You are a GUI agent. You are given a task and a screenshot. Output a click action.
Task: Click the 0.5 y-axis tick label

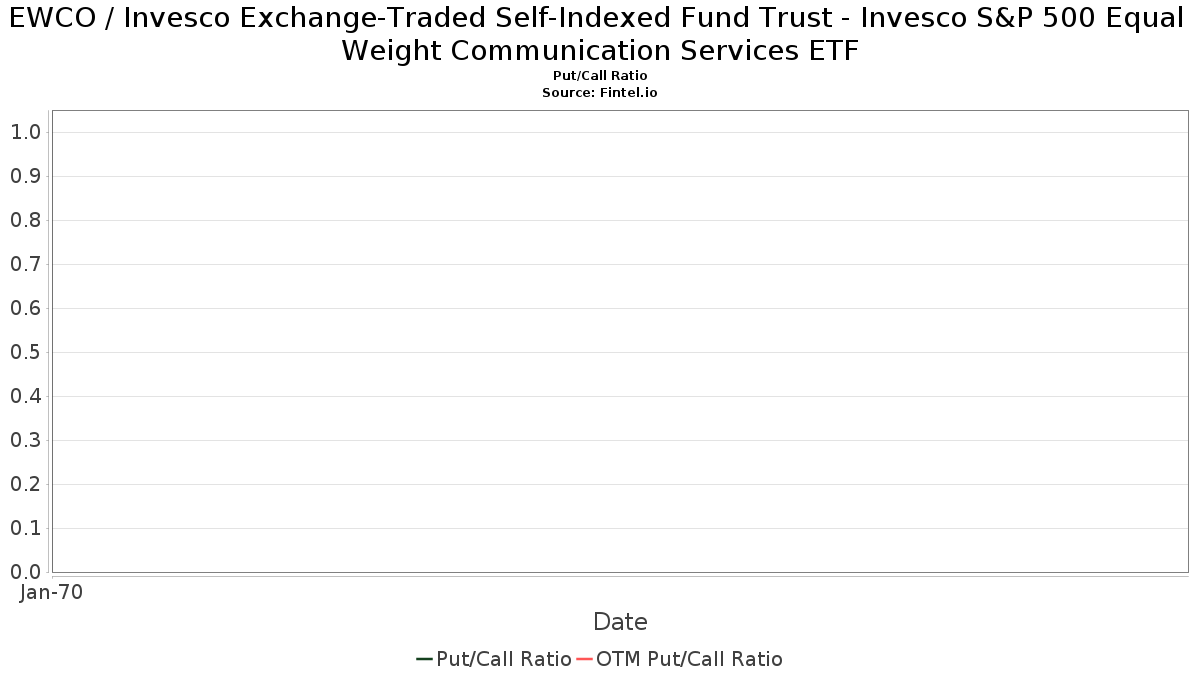click(25, 352)
